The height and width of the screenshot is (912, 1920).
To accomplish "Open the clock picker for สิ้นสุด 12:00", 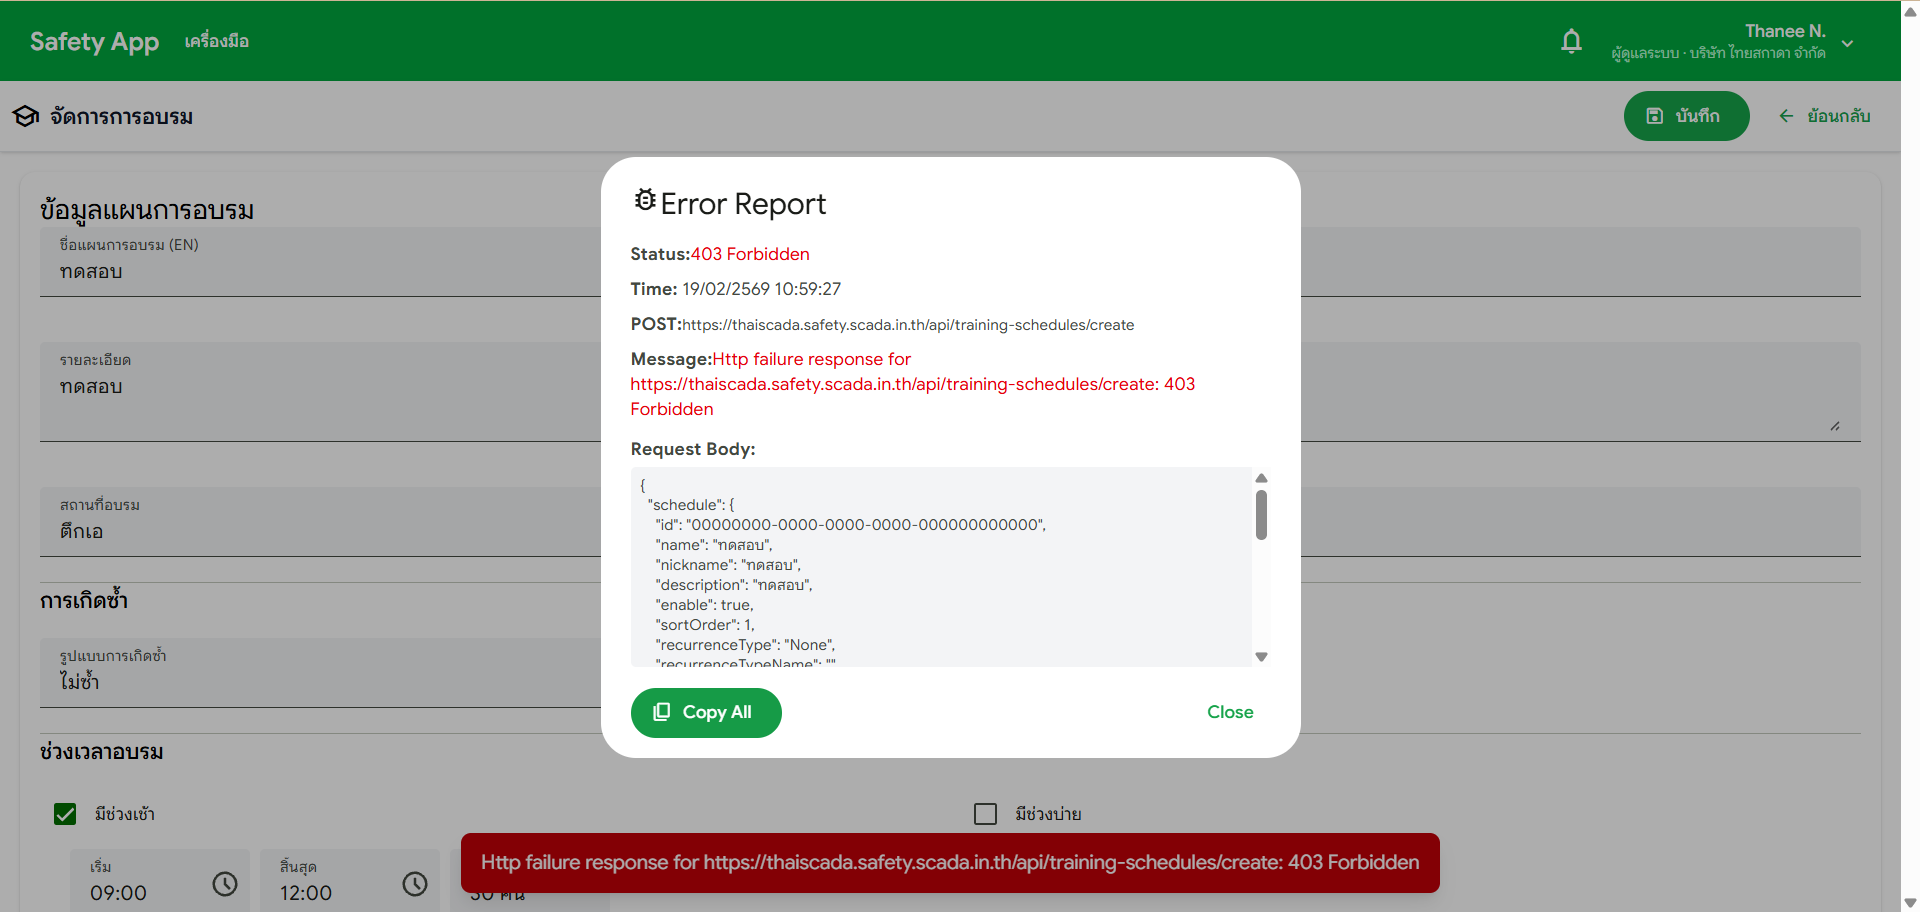I will coord(415,884).
